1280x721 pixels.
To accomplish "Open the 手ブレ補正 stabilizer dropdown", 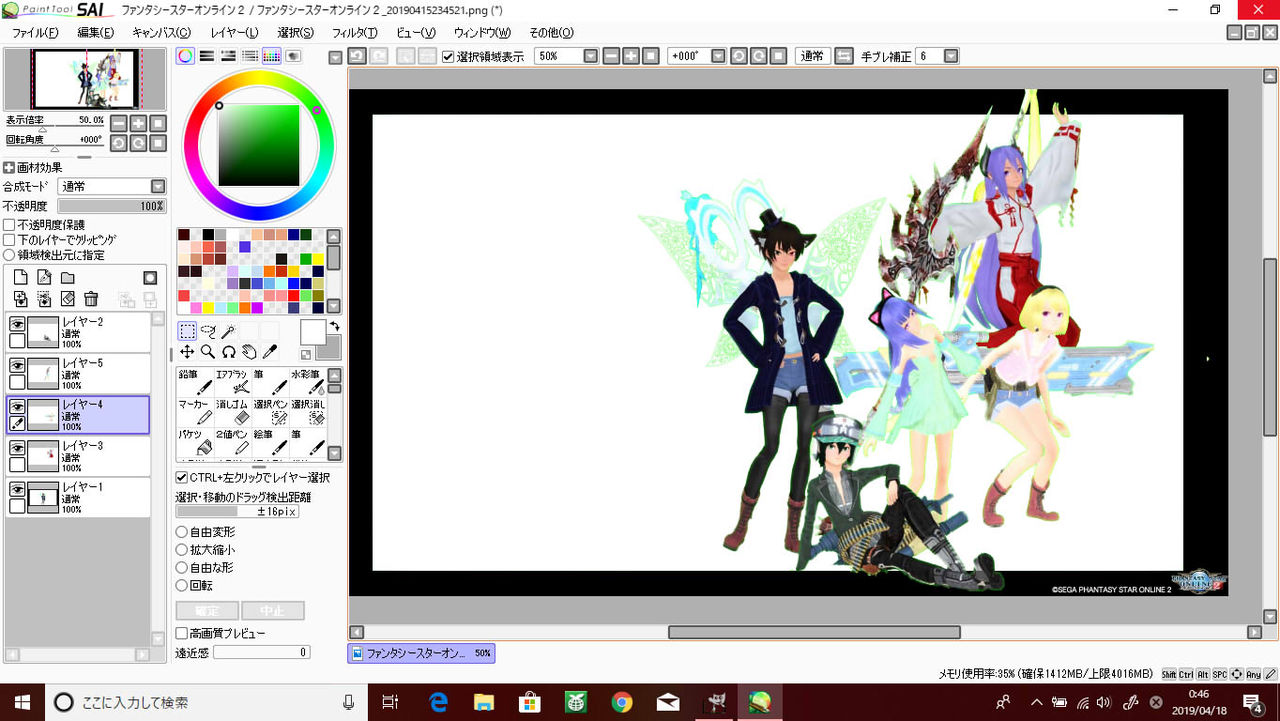I will [951, 56].
